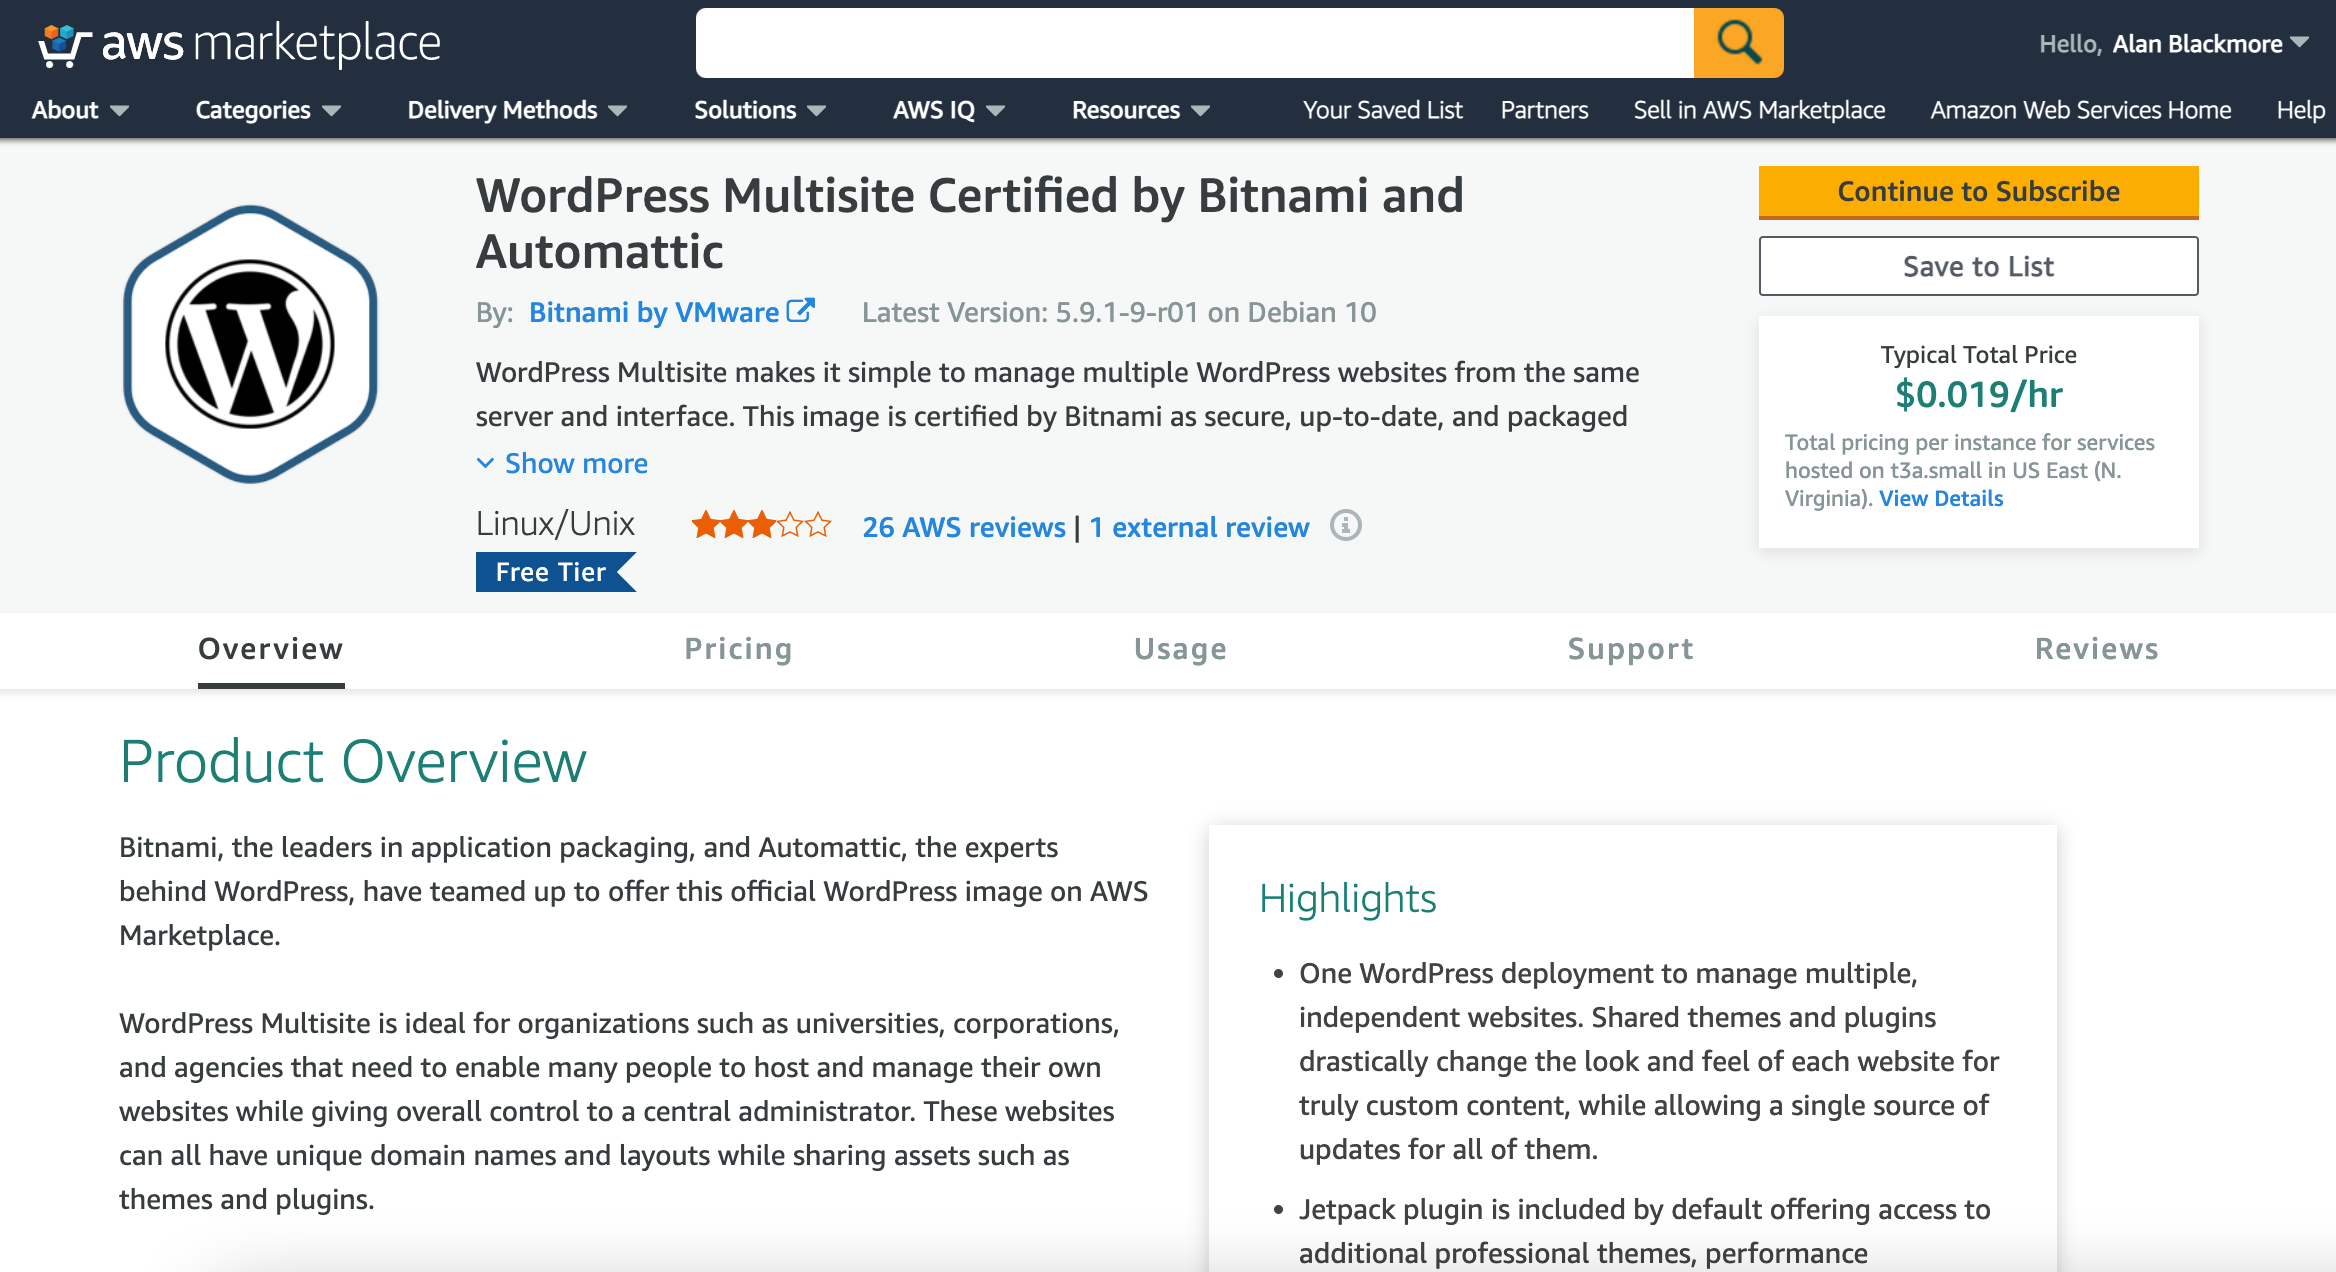Click the Product Overview heading
The width and height of the screenshot is (2336, 1272).
pyautogui.click(x=353, y=761)
